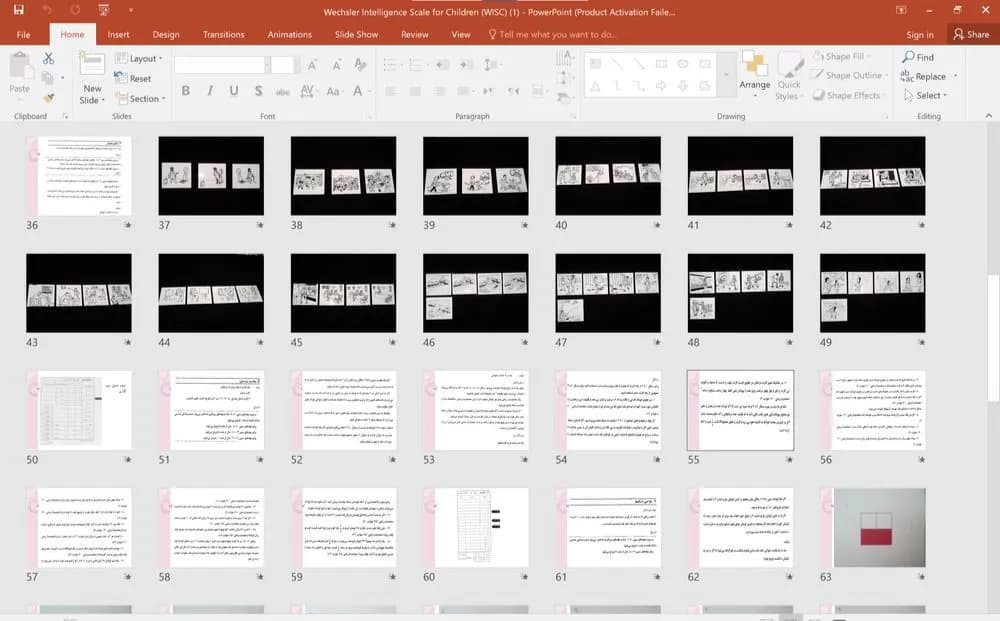Start slideshow from beginning using Quick Access icon
This screenshot has height=621, width=1000.
(x=104, y=10)
